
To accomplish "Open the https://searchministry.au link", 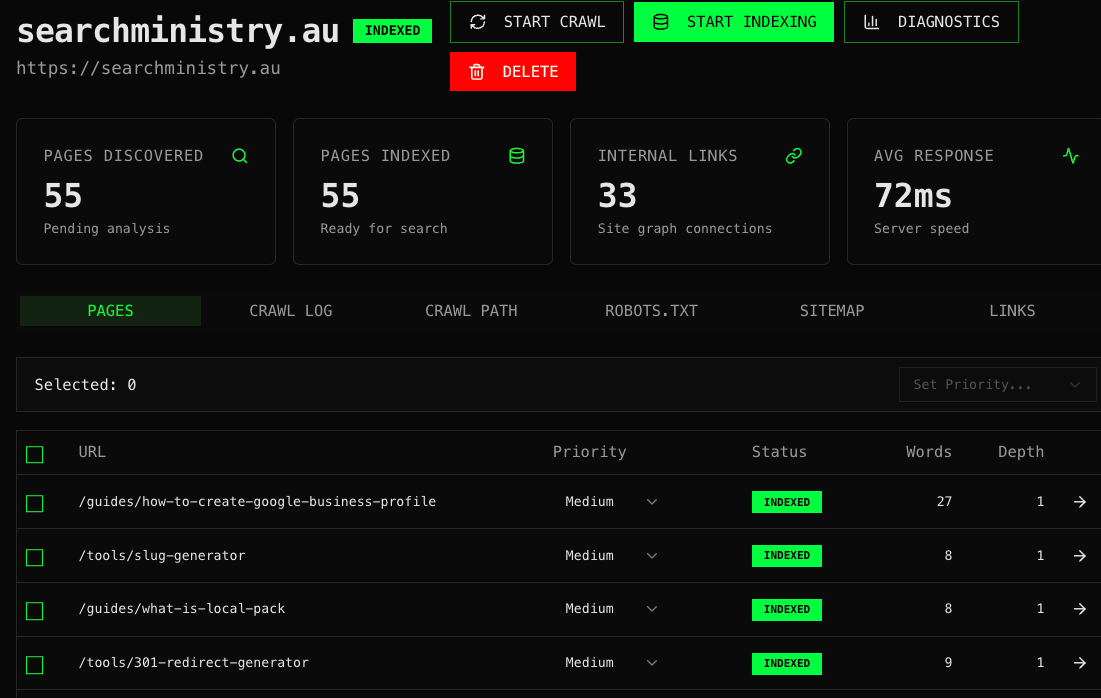I will click(x=148, y=68).
